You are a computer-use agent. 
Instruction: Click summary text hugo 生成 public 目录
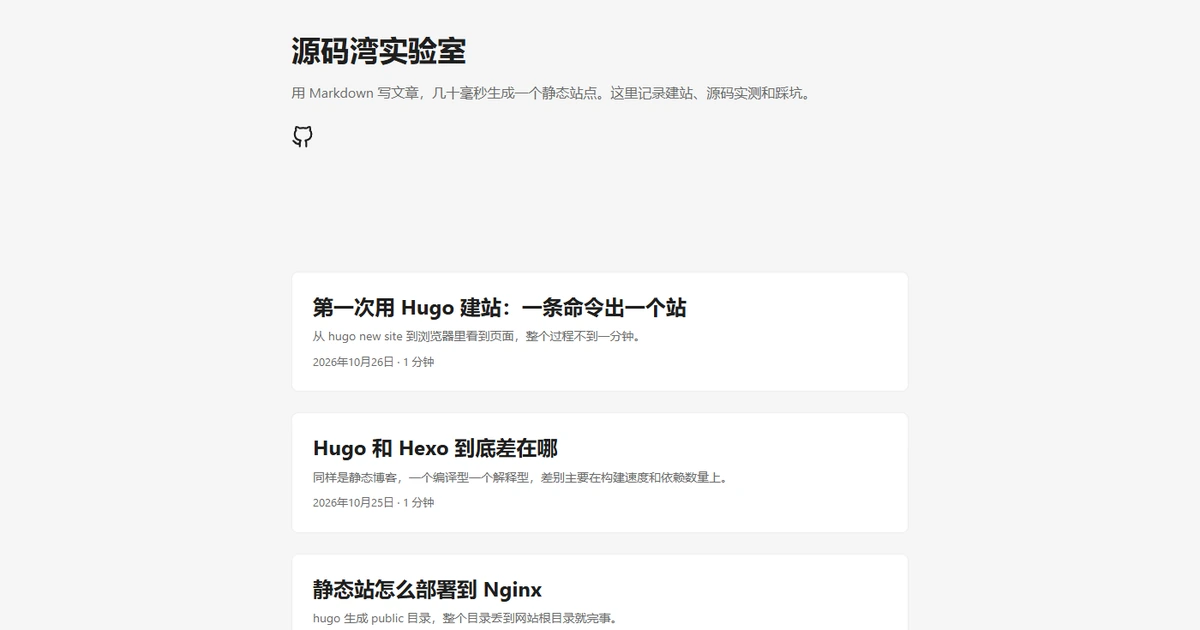(x=465, y=618)
